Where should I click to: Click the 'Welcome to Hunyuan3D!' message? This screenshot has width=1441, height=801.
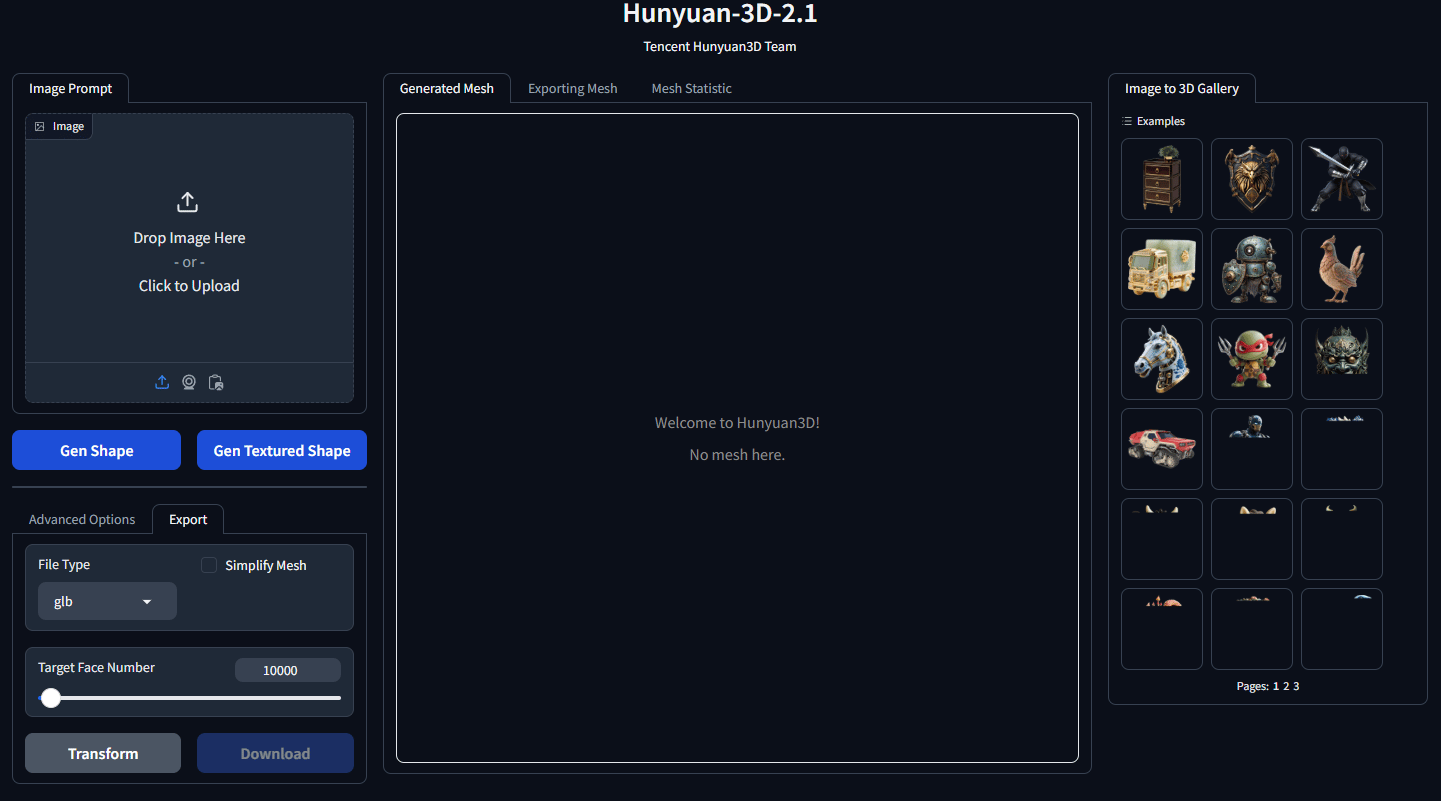(x=737, y=423)
